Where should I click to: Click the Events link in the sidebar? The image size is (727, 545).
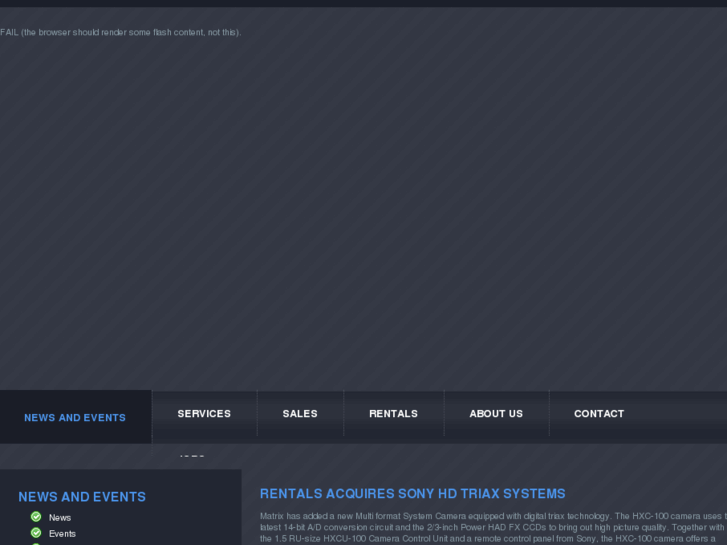tap(62, 534)
